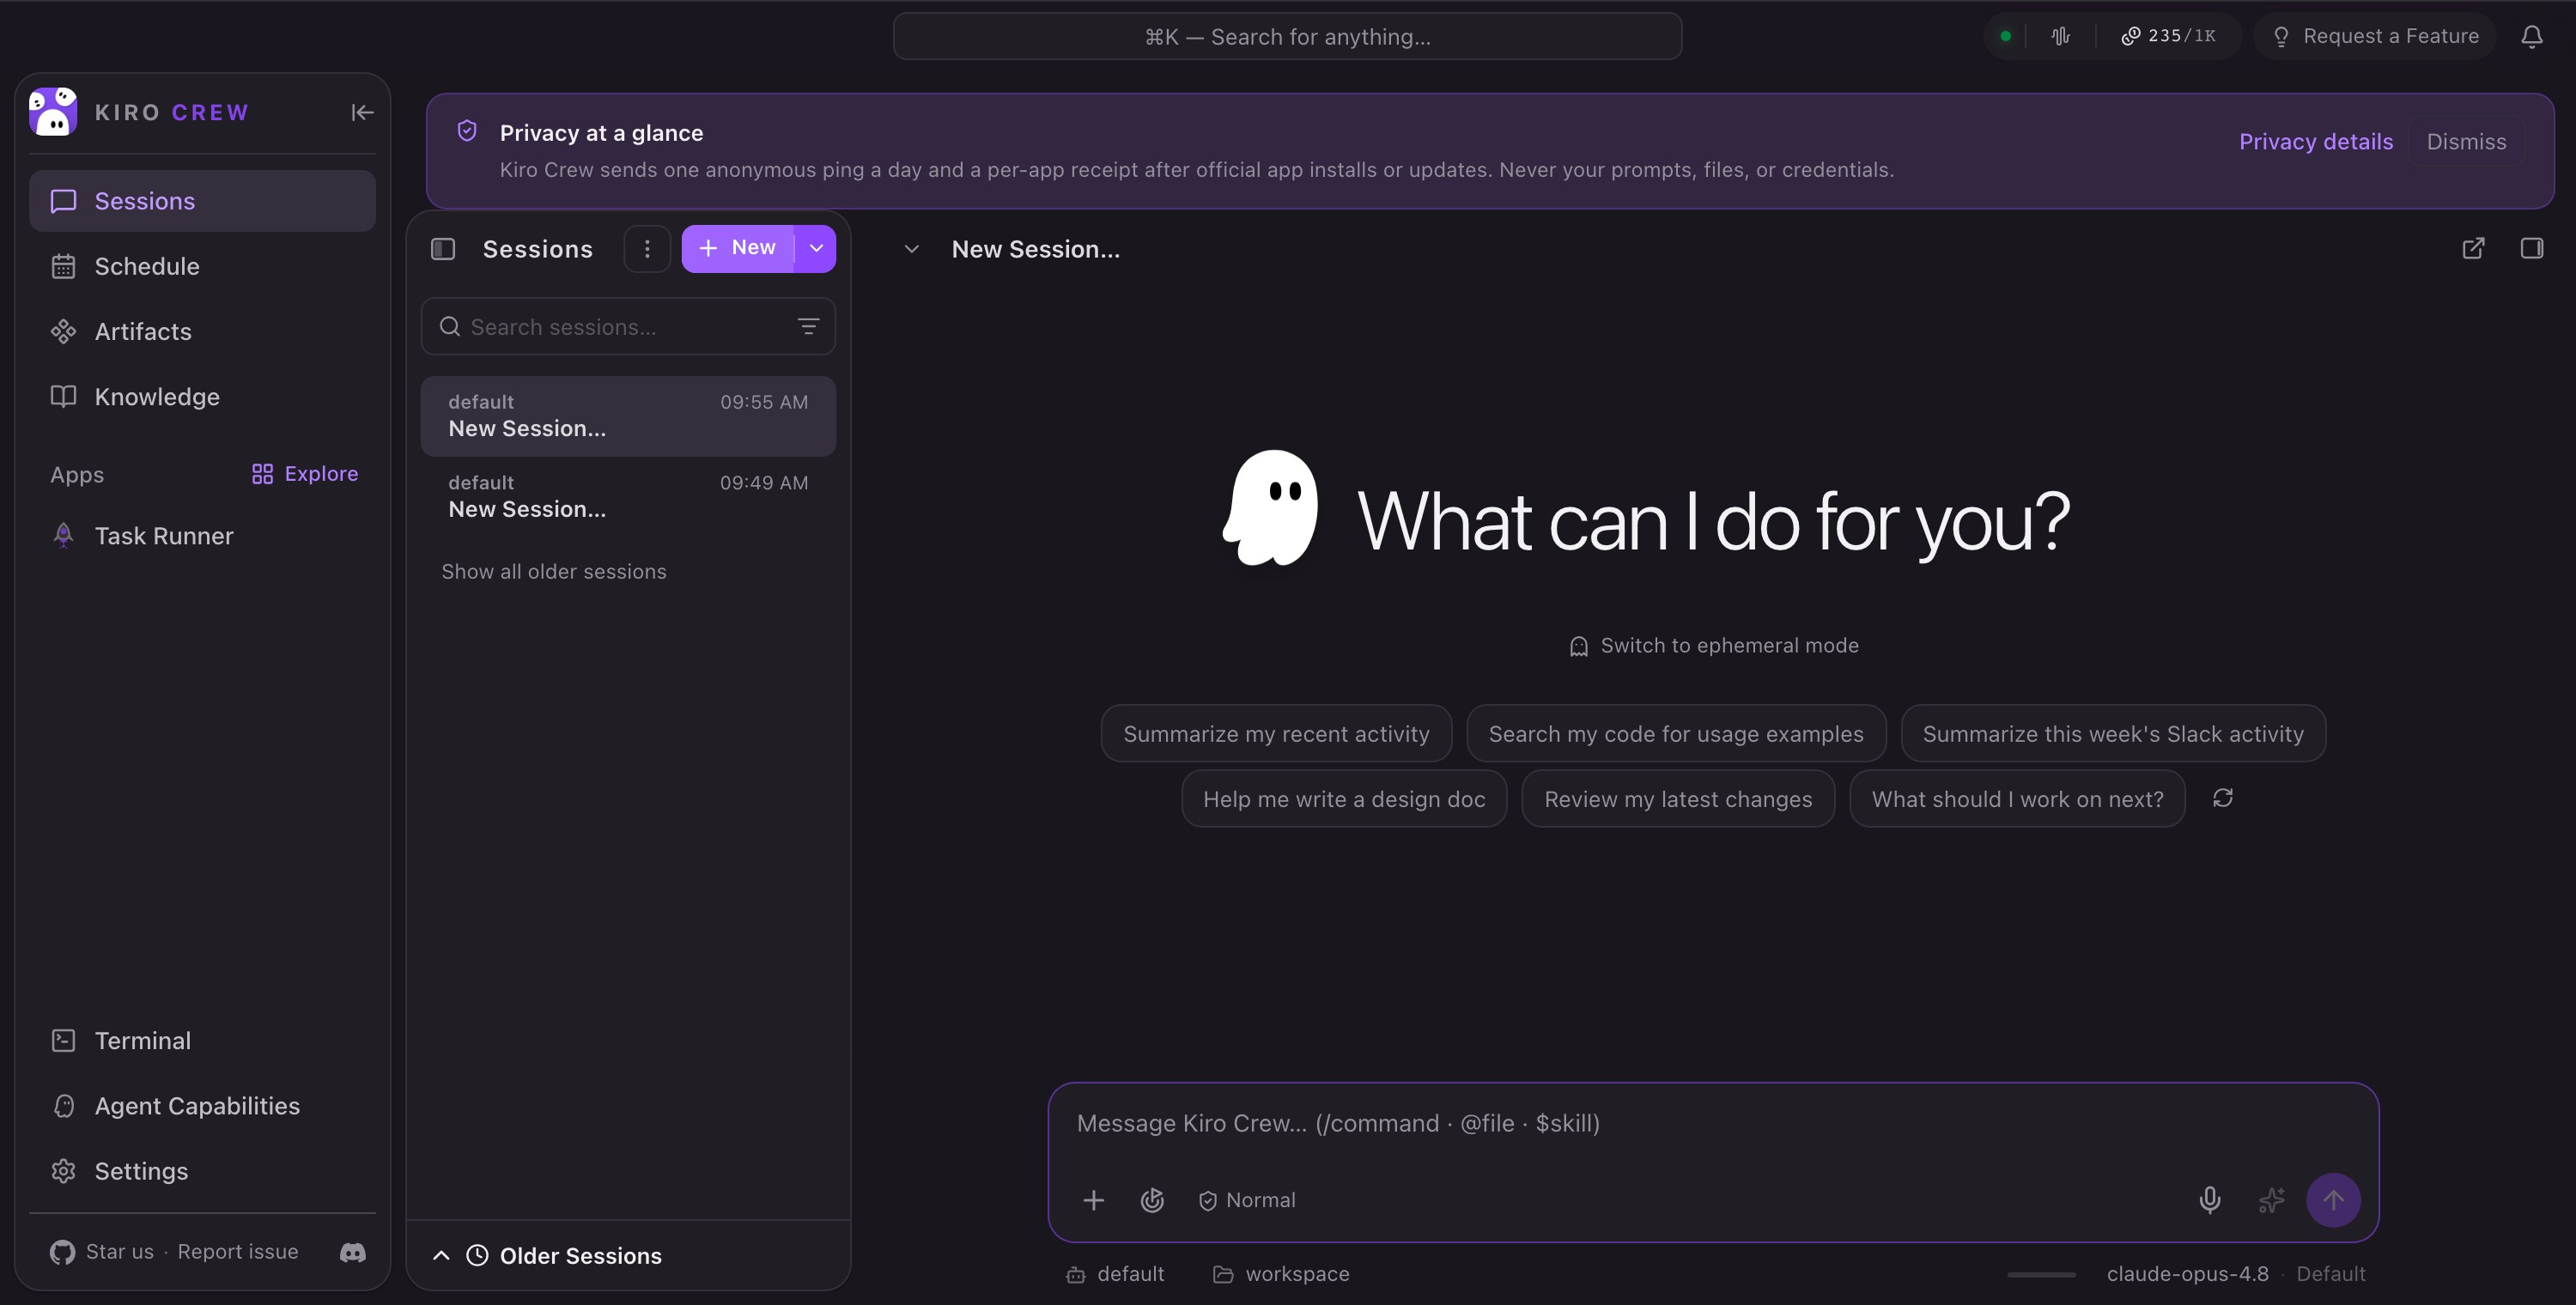The width and height of the screenshot is (2576, 1305).
Task: Send the message with the arrow button
Action: 2333,1199
